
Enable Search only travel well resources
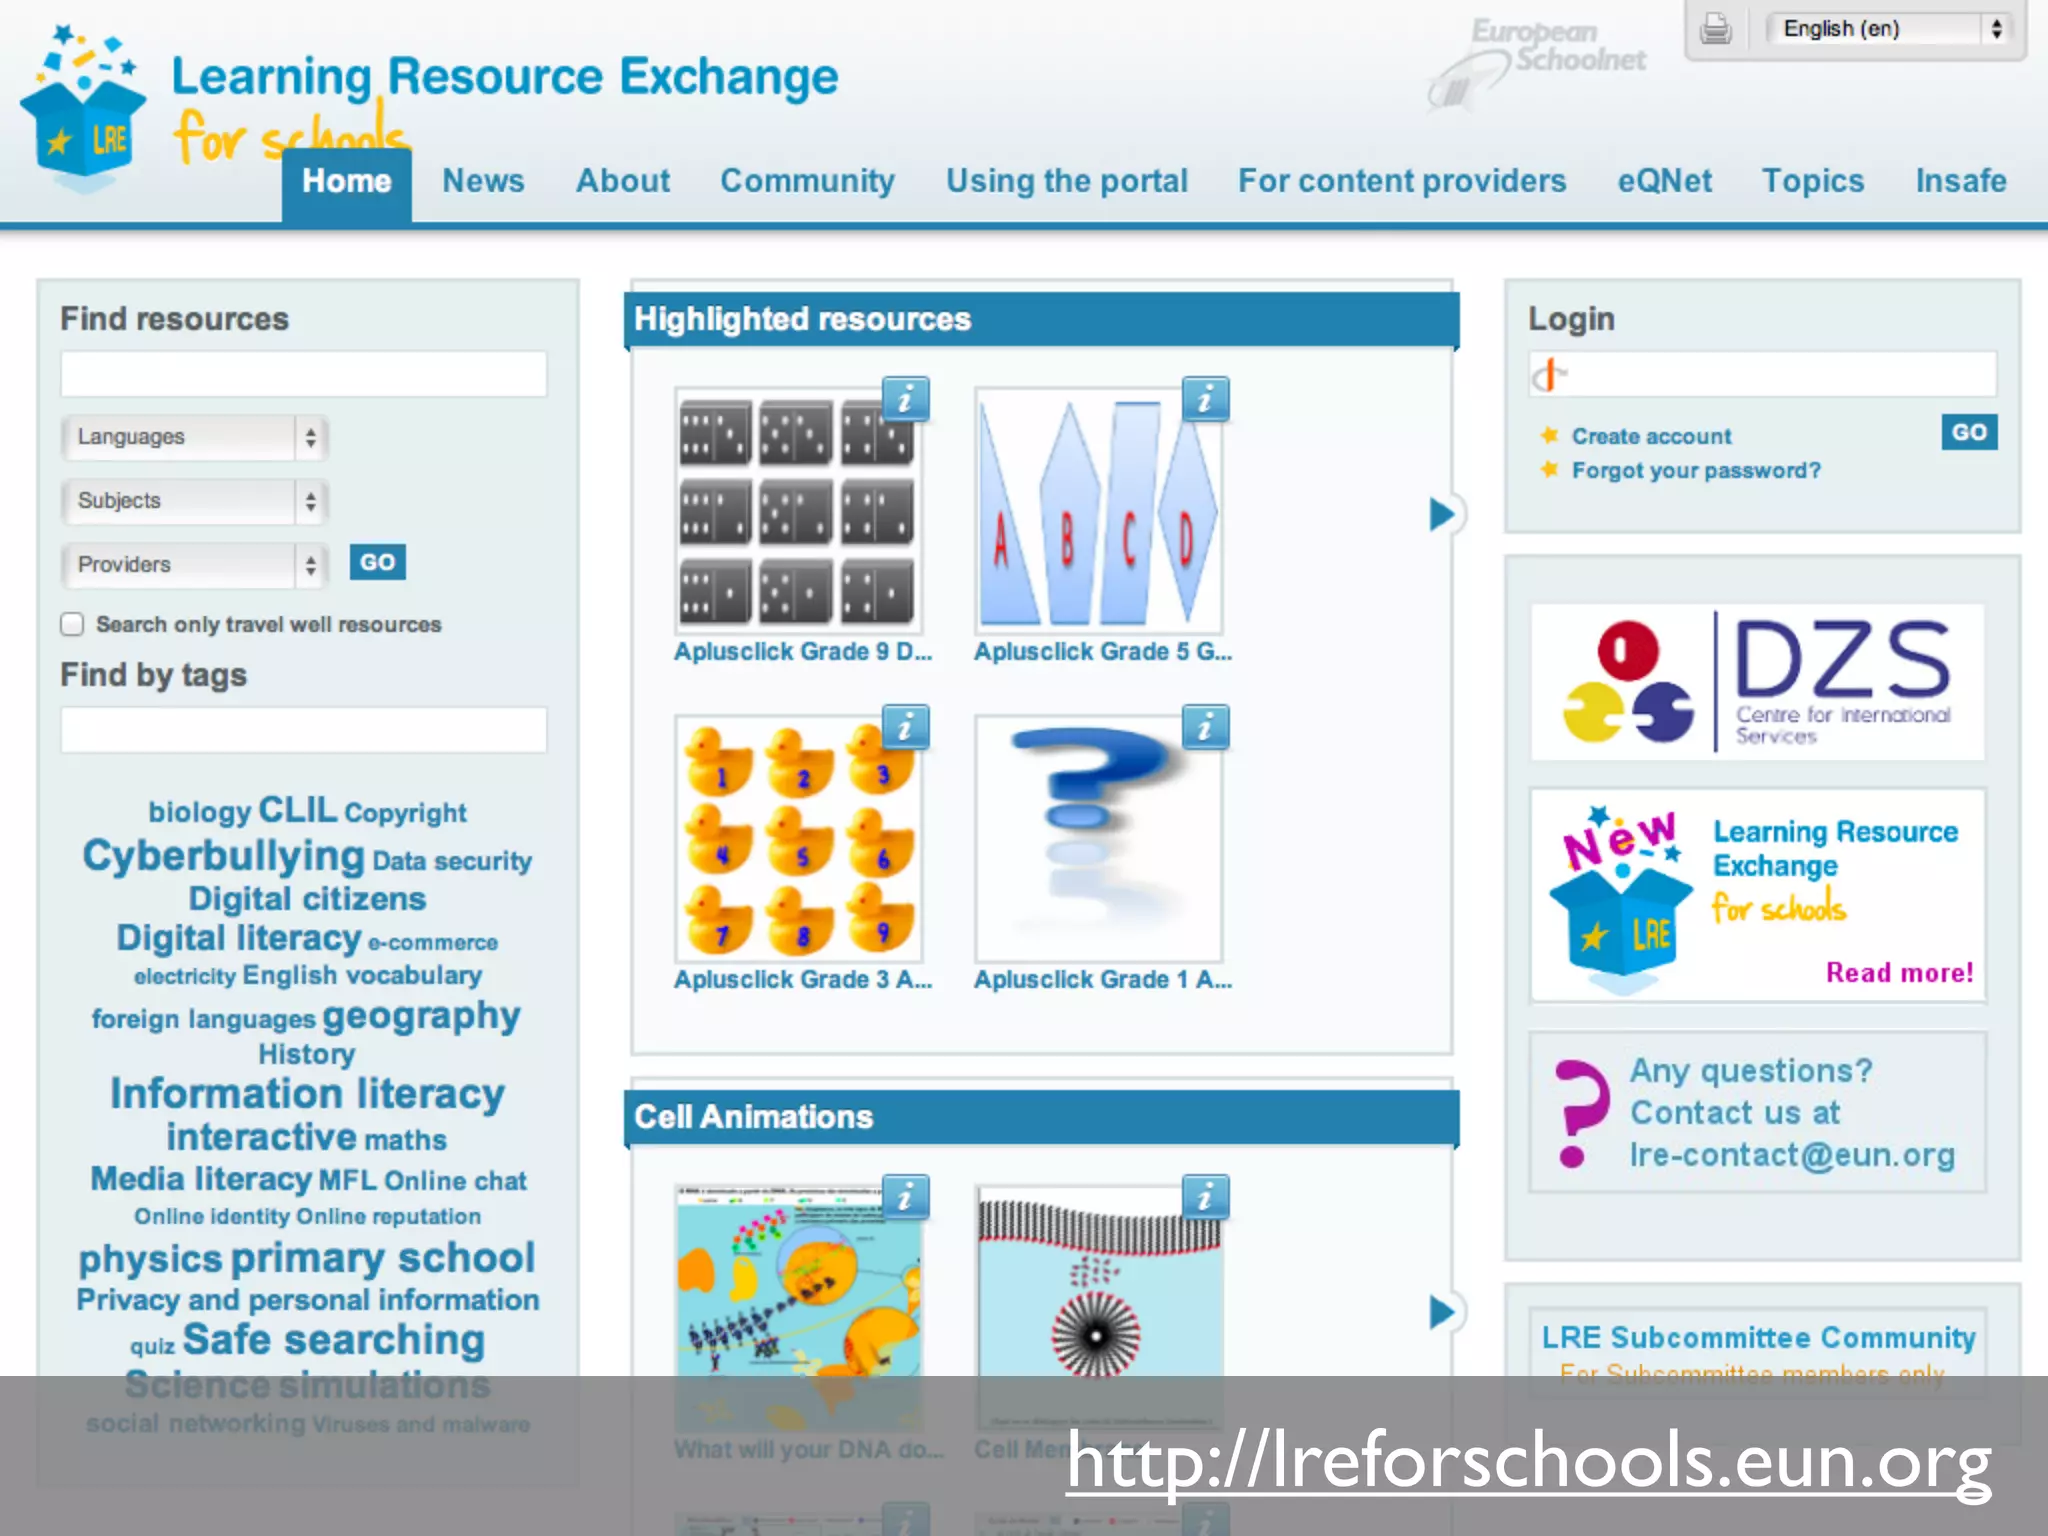click(72, 624)
